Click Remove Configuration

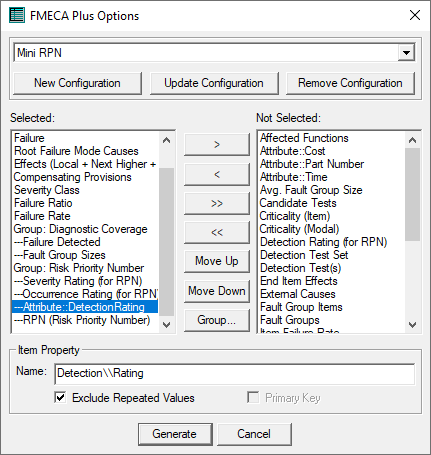tap(350, 83)
